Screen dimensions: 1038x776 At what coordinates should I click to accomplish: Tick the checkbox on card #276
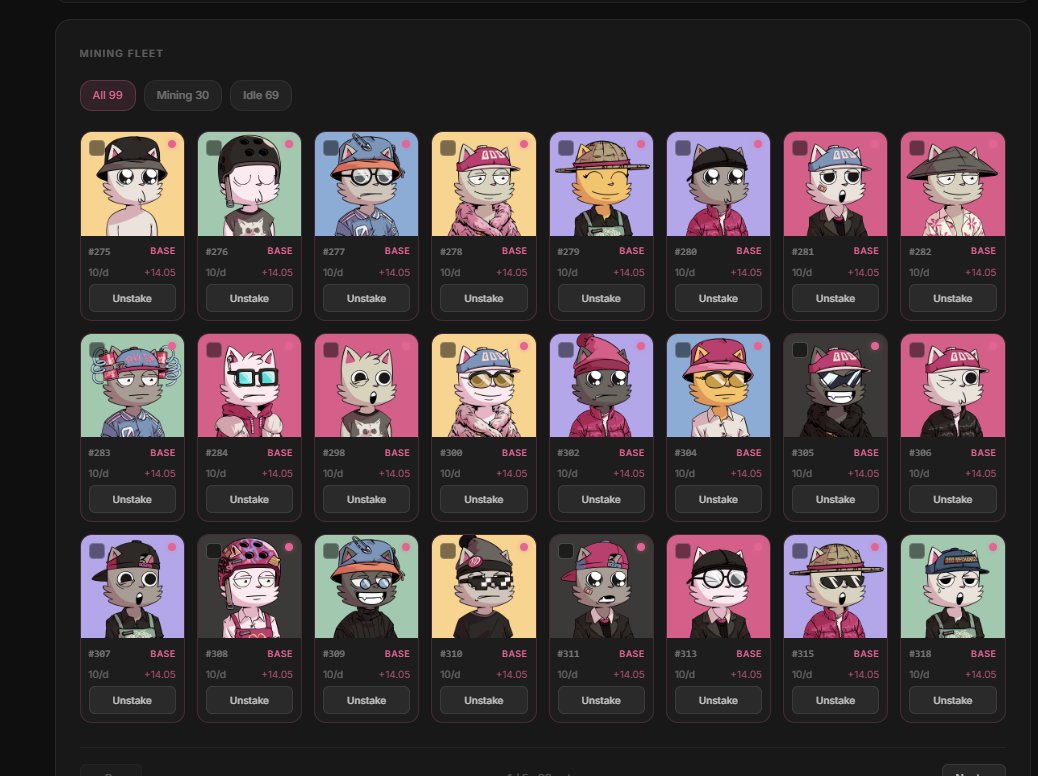coord(214,148)
